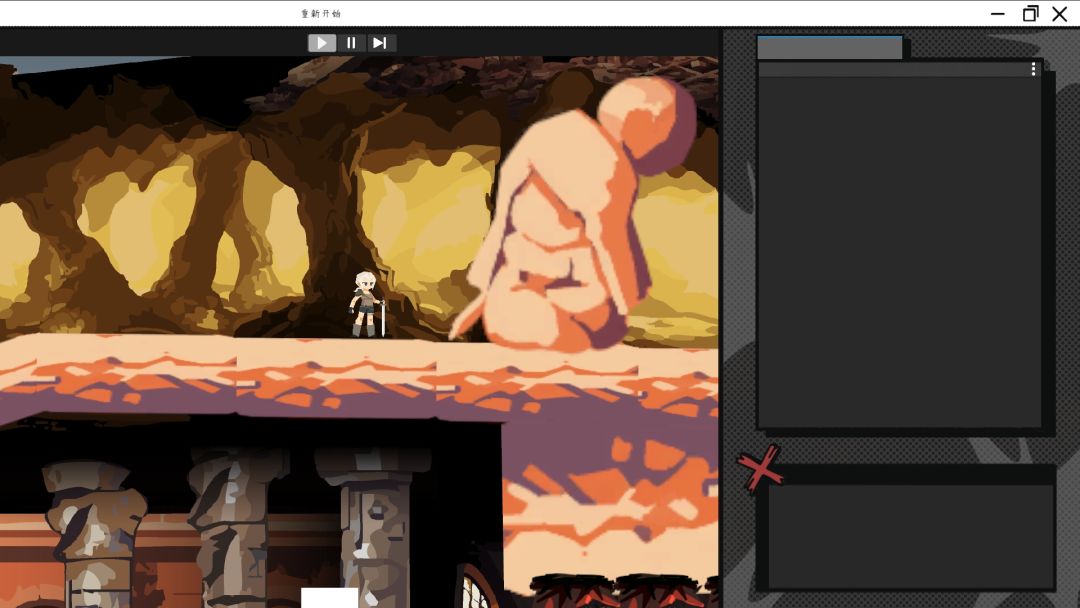Click the white rectangle at the scene bottom

tap(329, 597)
